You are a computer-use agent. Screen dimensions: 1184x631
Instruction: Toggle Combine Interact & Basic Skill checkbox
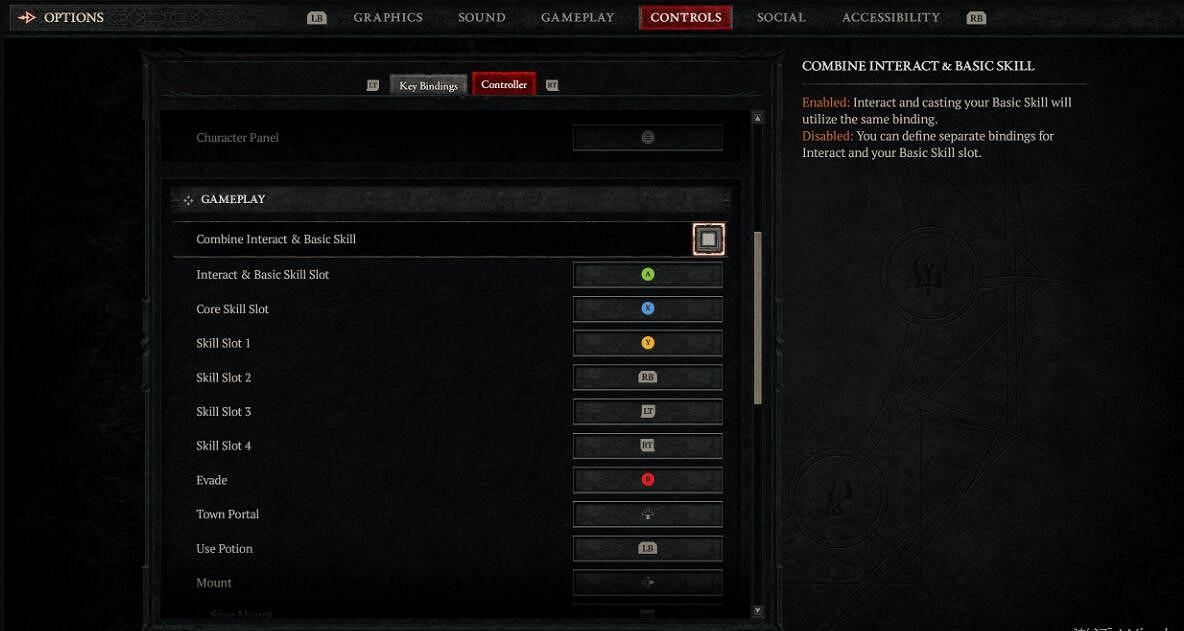point(708,239)
